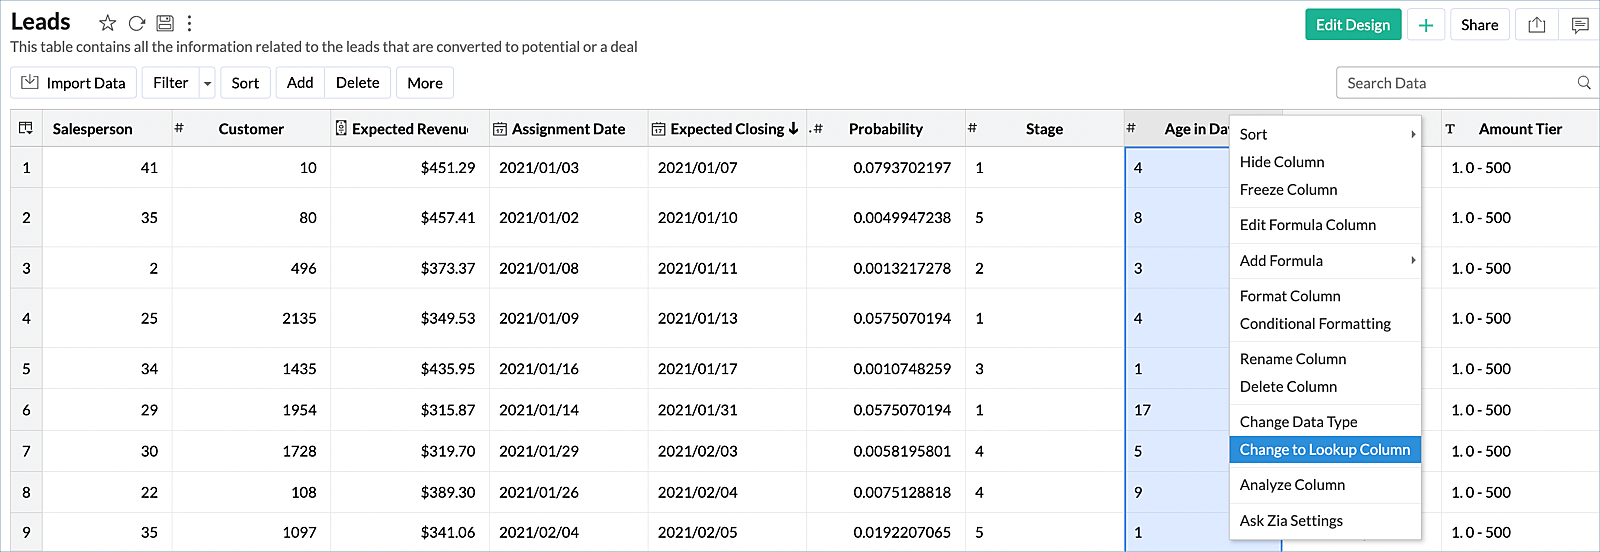Select Freeze Column menu entry
The height and width of the screenshot is (552, 1600).
(1288, 190)
